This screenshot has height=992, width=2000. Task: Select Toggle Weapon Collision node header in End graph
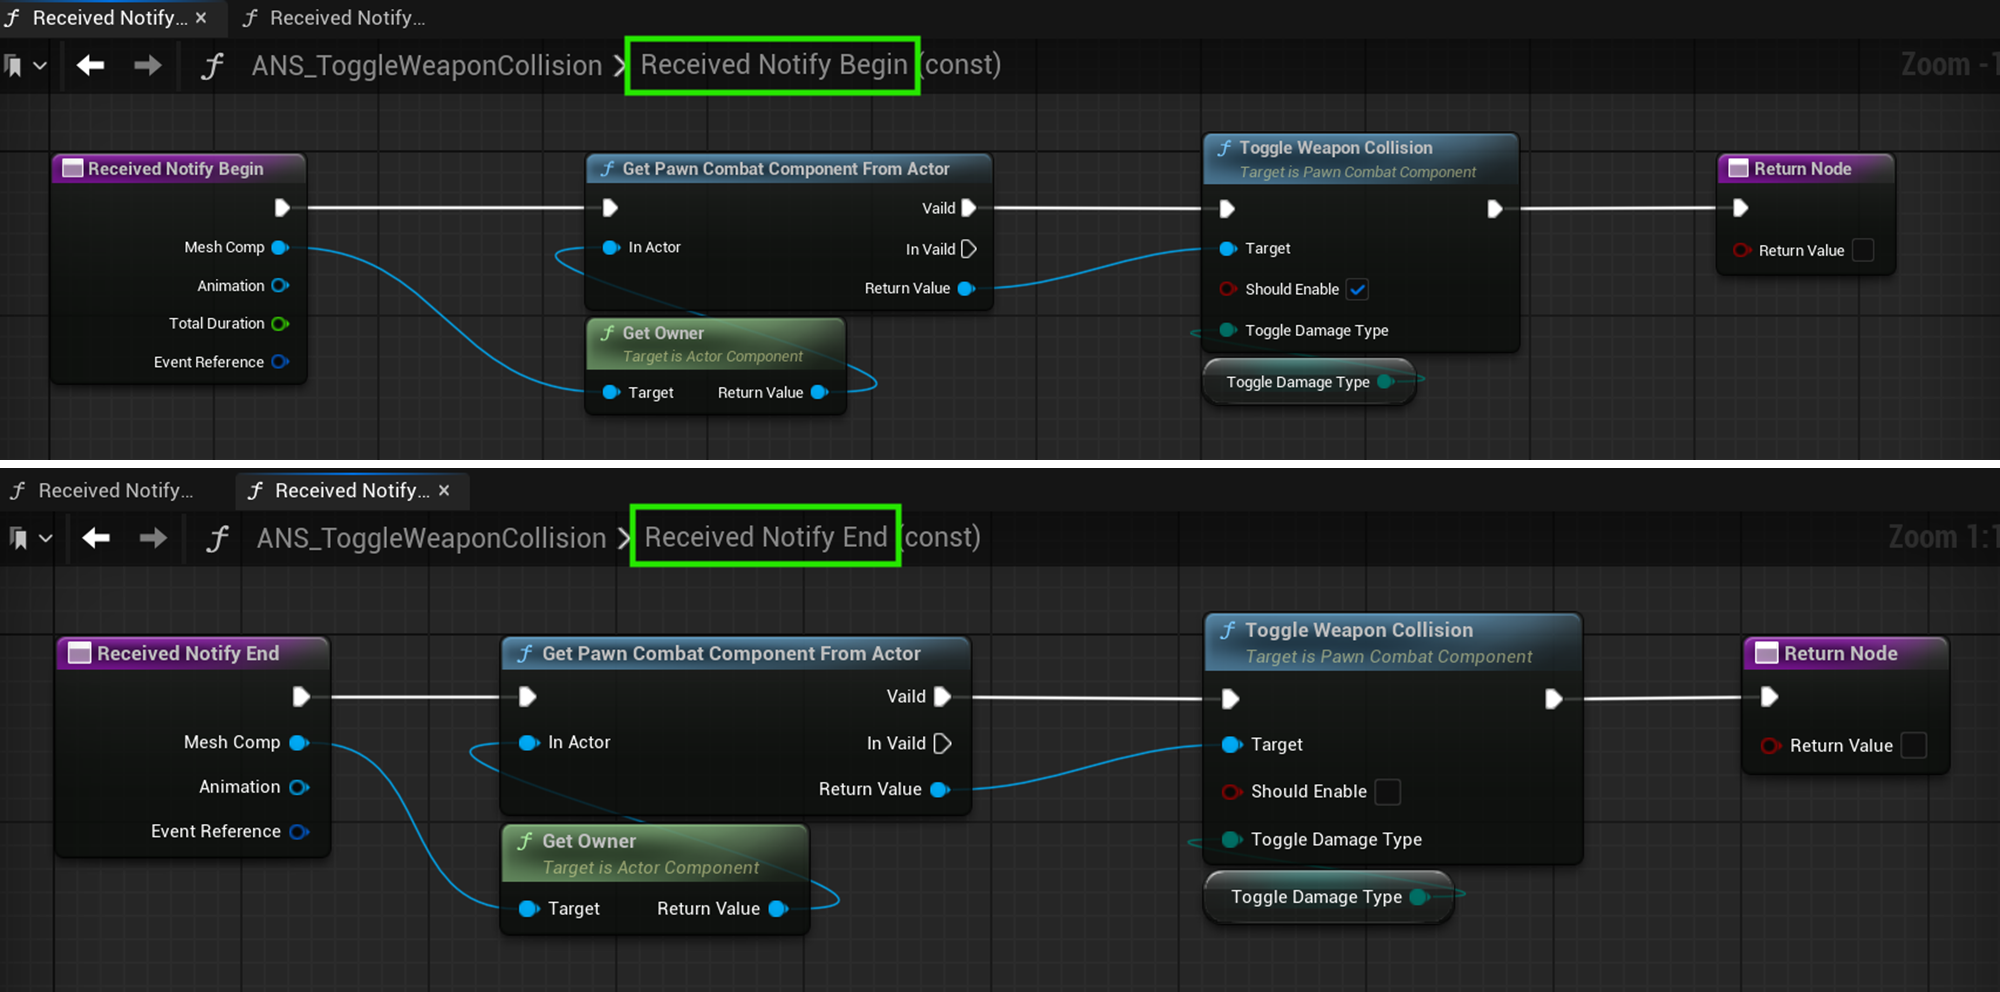1394,642
